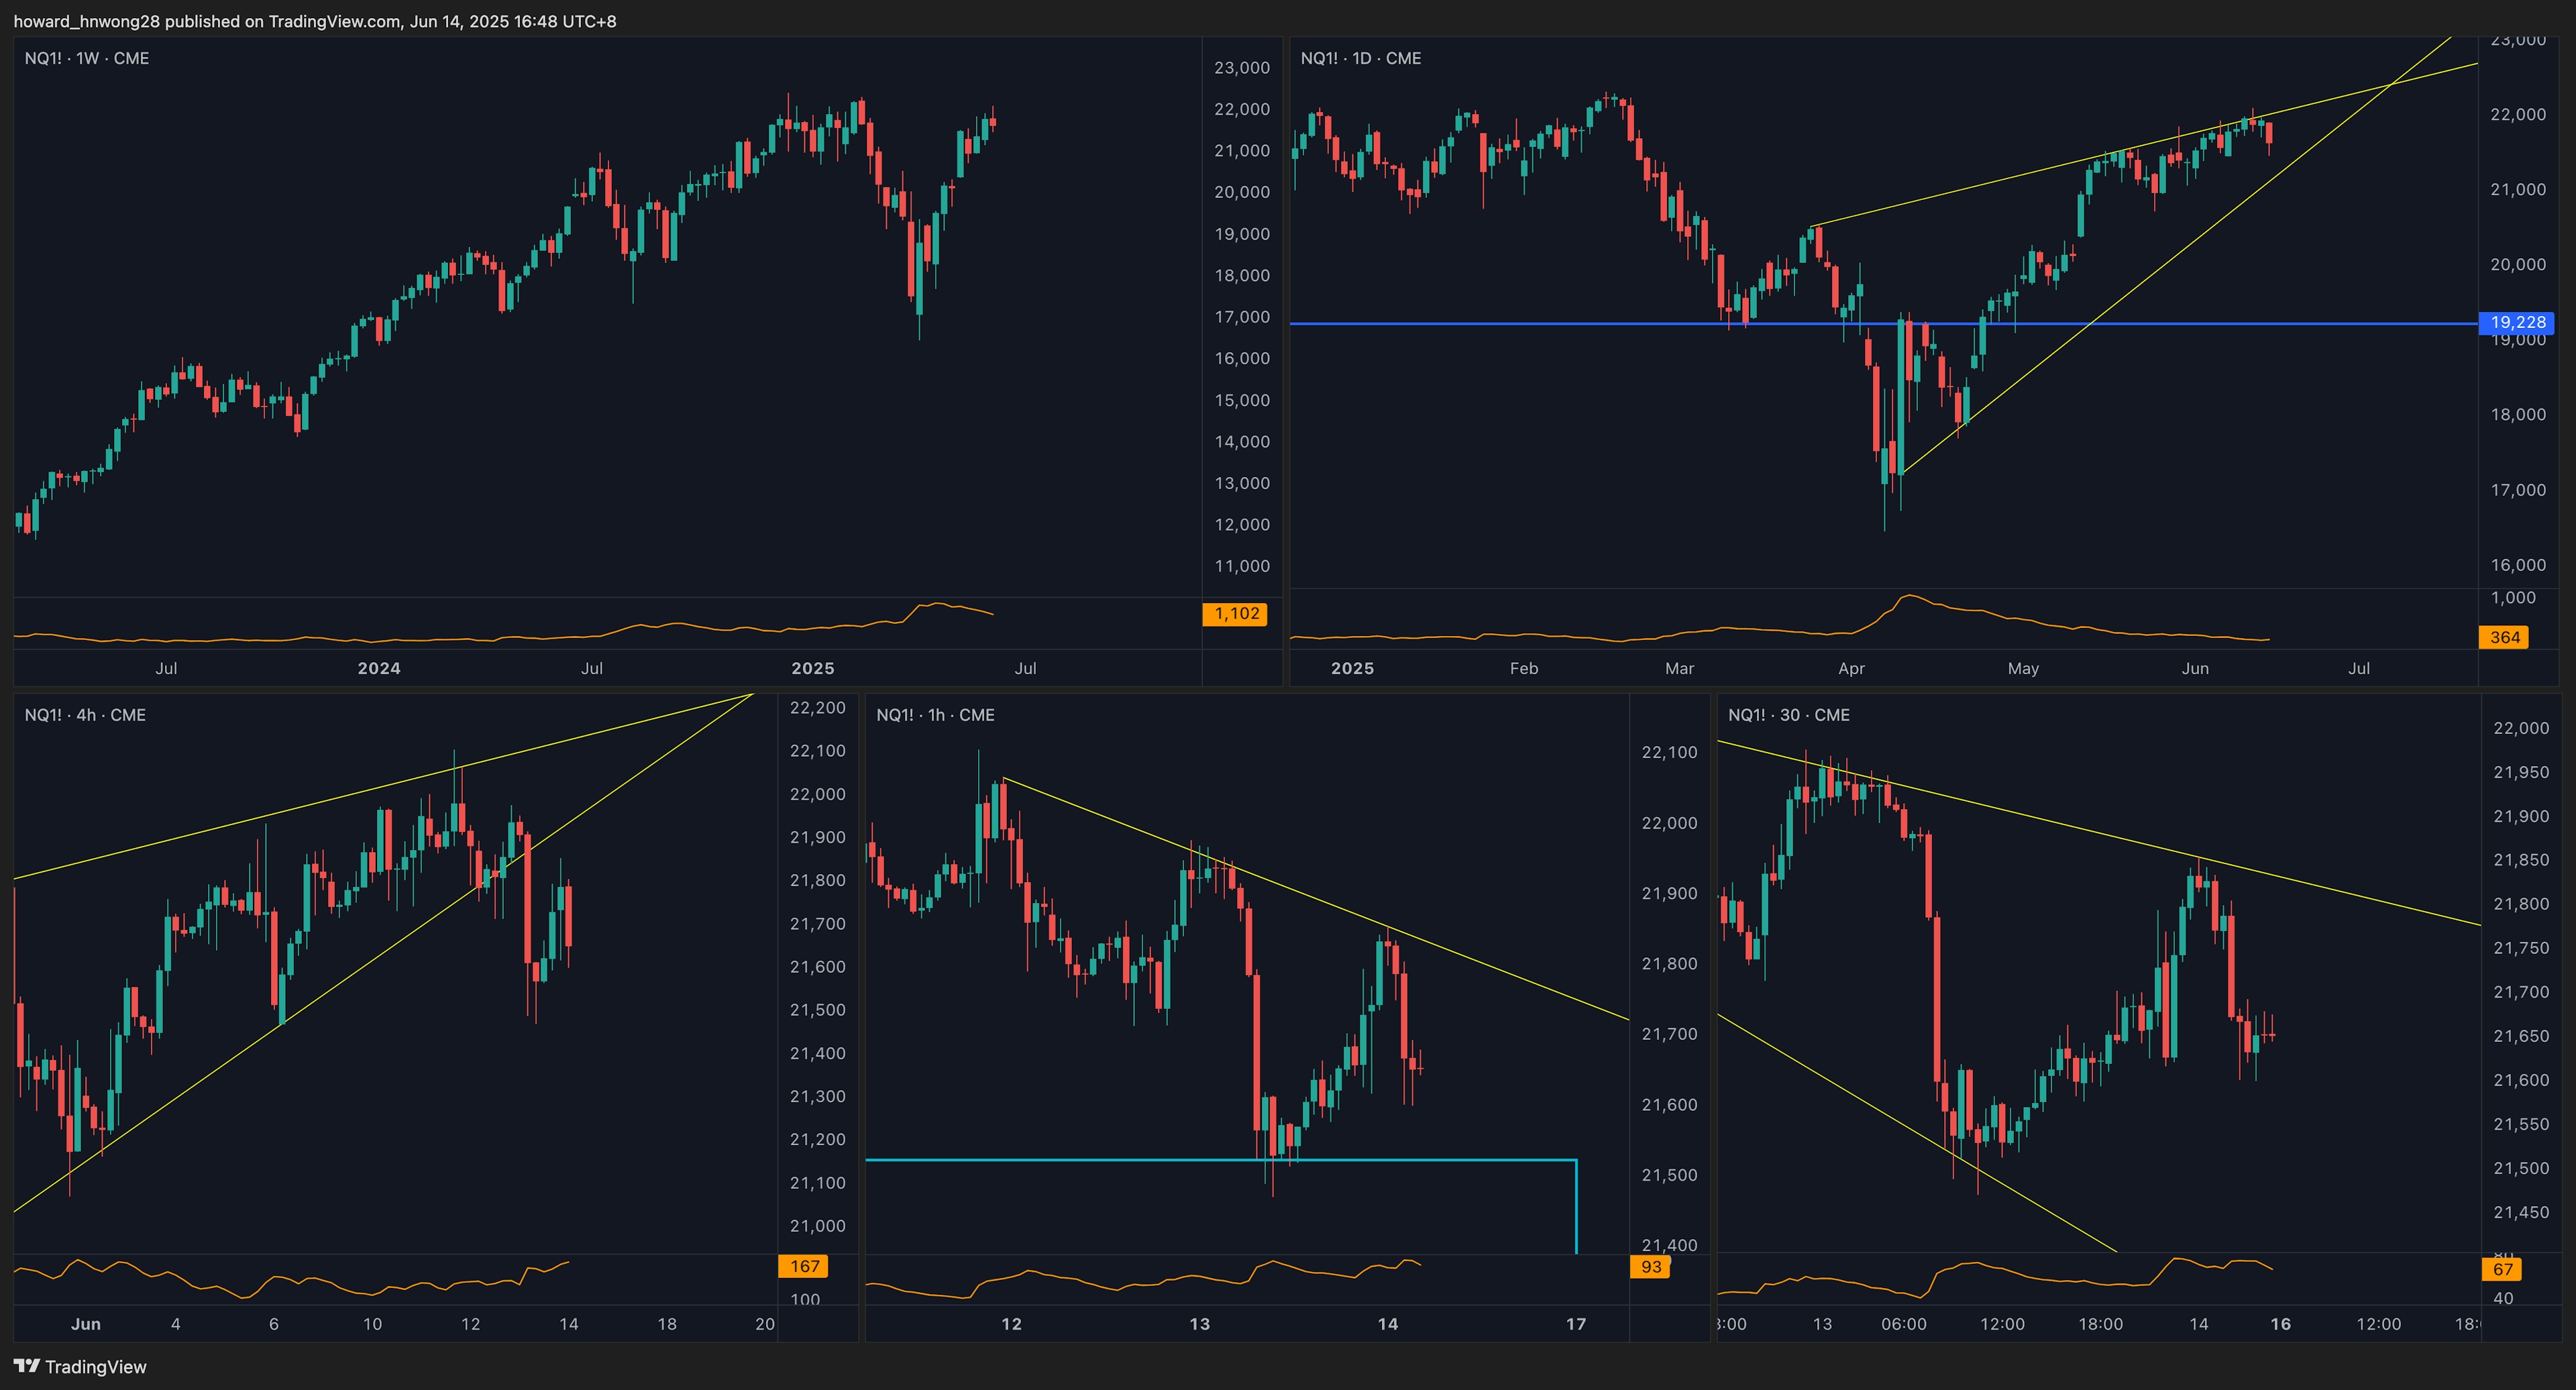
Task: Select the NQ1! 1D chart title
Action: (1360, 58)
